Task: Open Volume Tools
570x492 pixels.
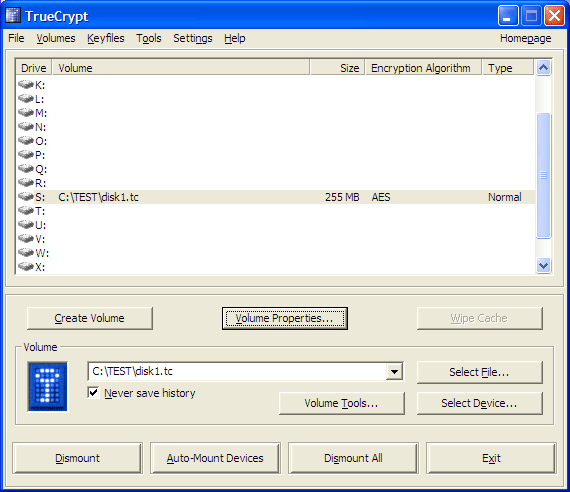Action: pos(342,403)
